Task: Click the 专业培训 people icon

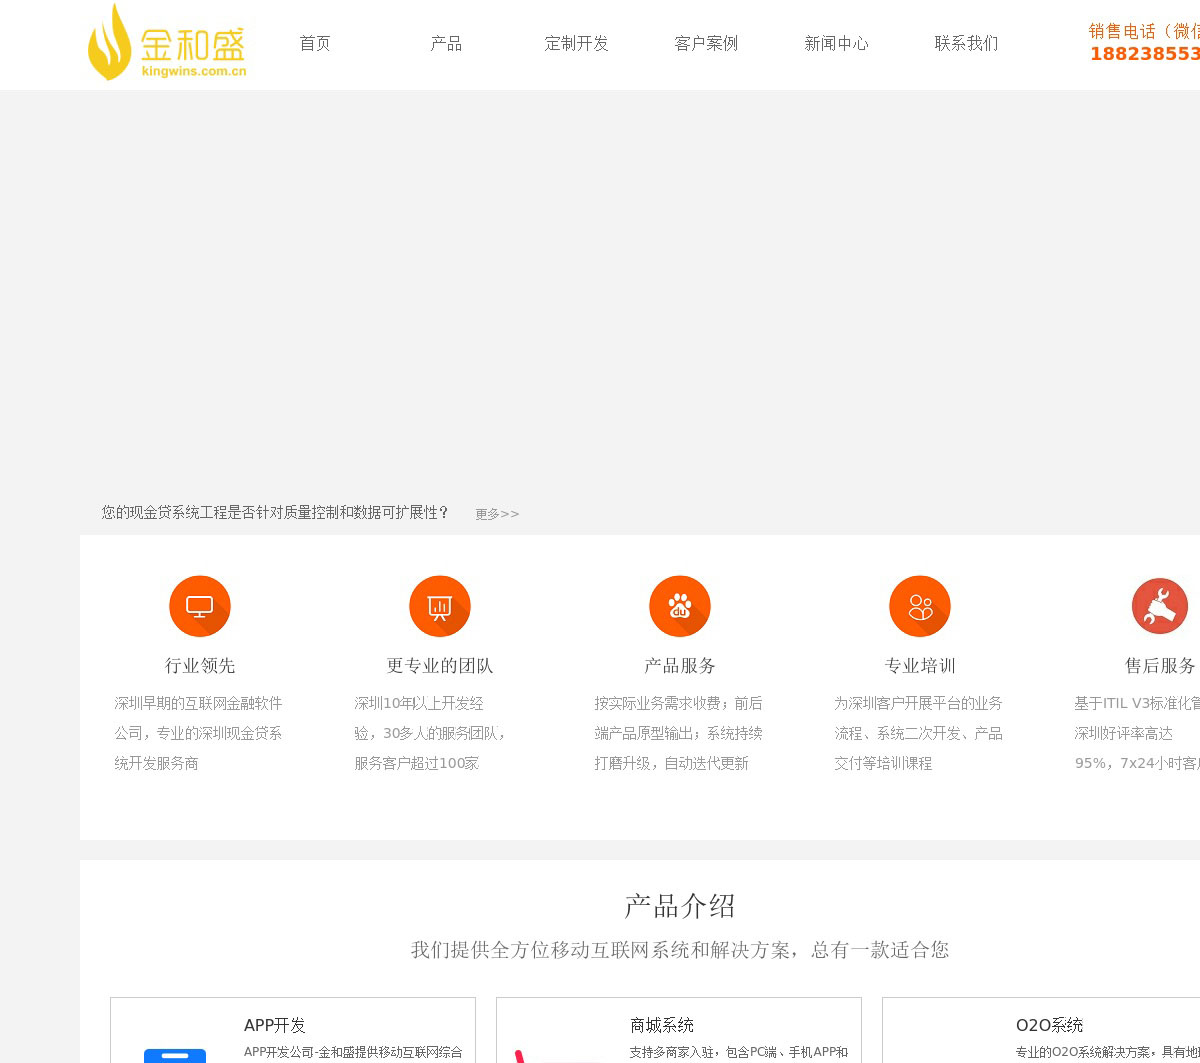Action: coord(920,606)
